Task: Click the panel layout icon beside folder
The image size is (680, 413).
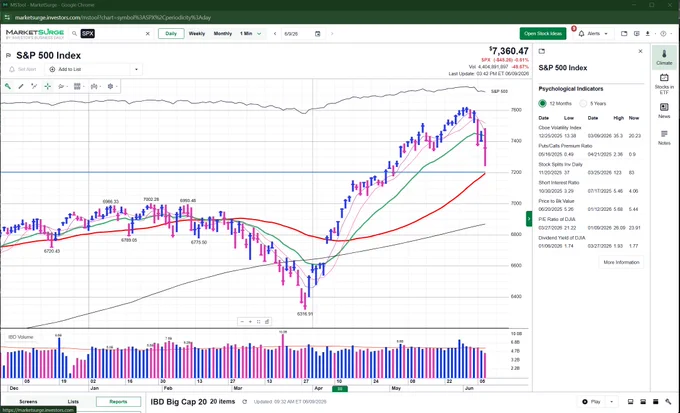Action: [x=637, y=33]
